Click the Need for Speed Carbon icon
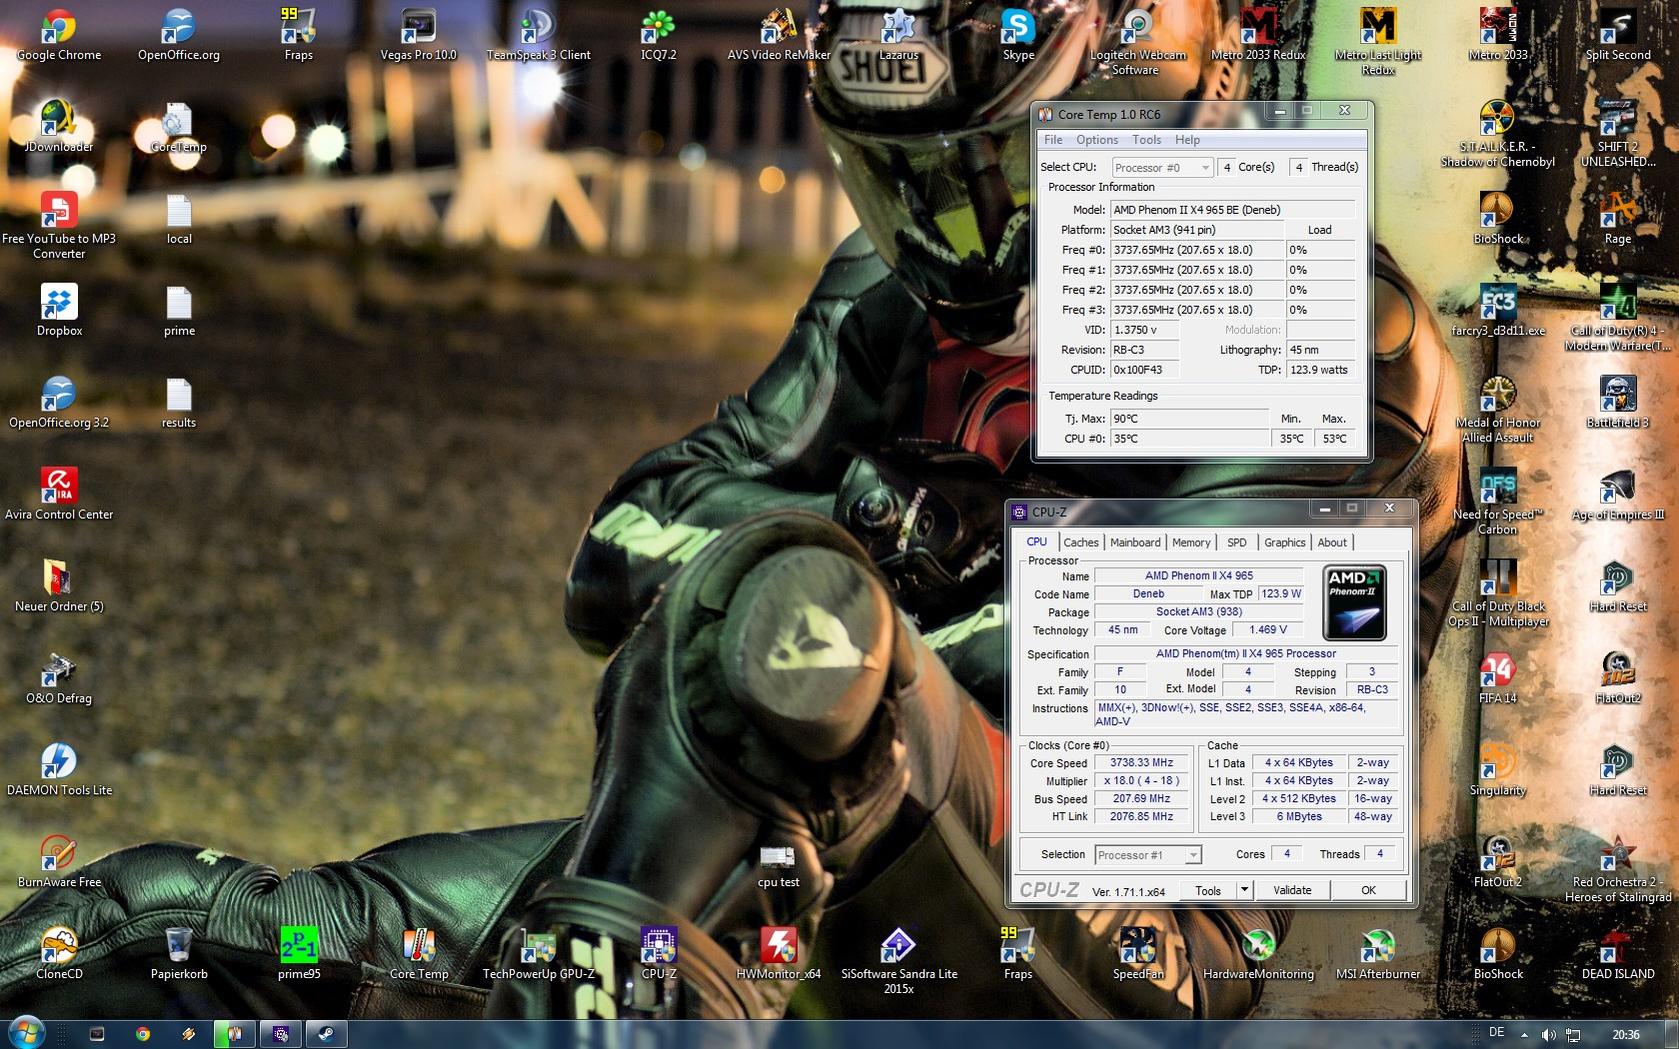 (1498, 501)
